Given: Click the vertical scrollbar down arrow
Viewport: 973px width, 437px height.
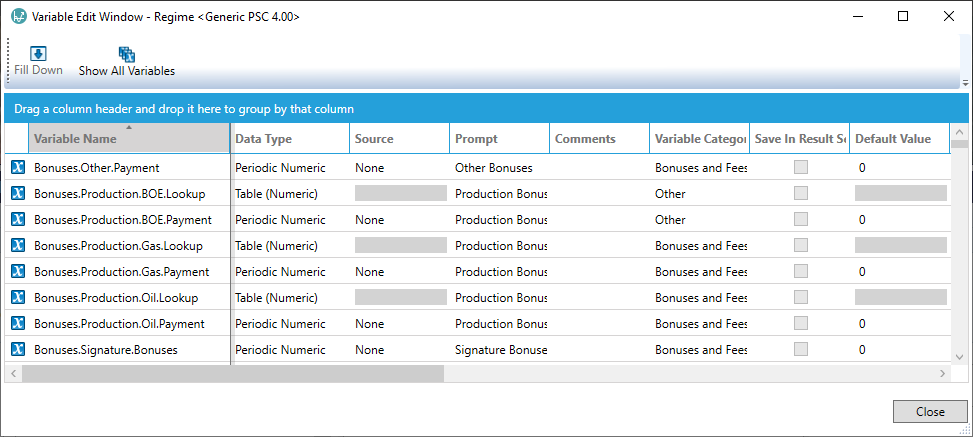Looking at the screenshot, I should coord(959,356).
